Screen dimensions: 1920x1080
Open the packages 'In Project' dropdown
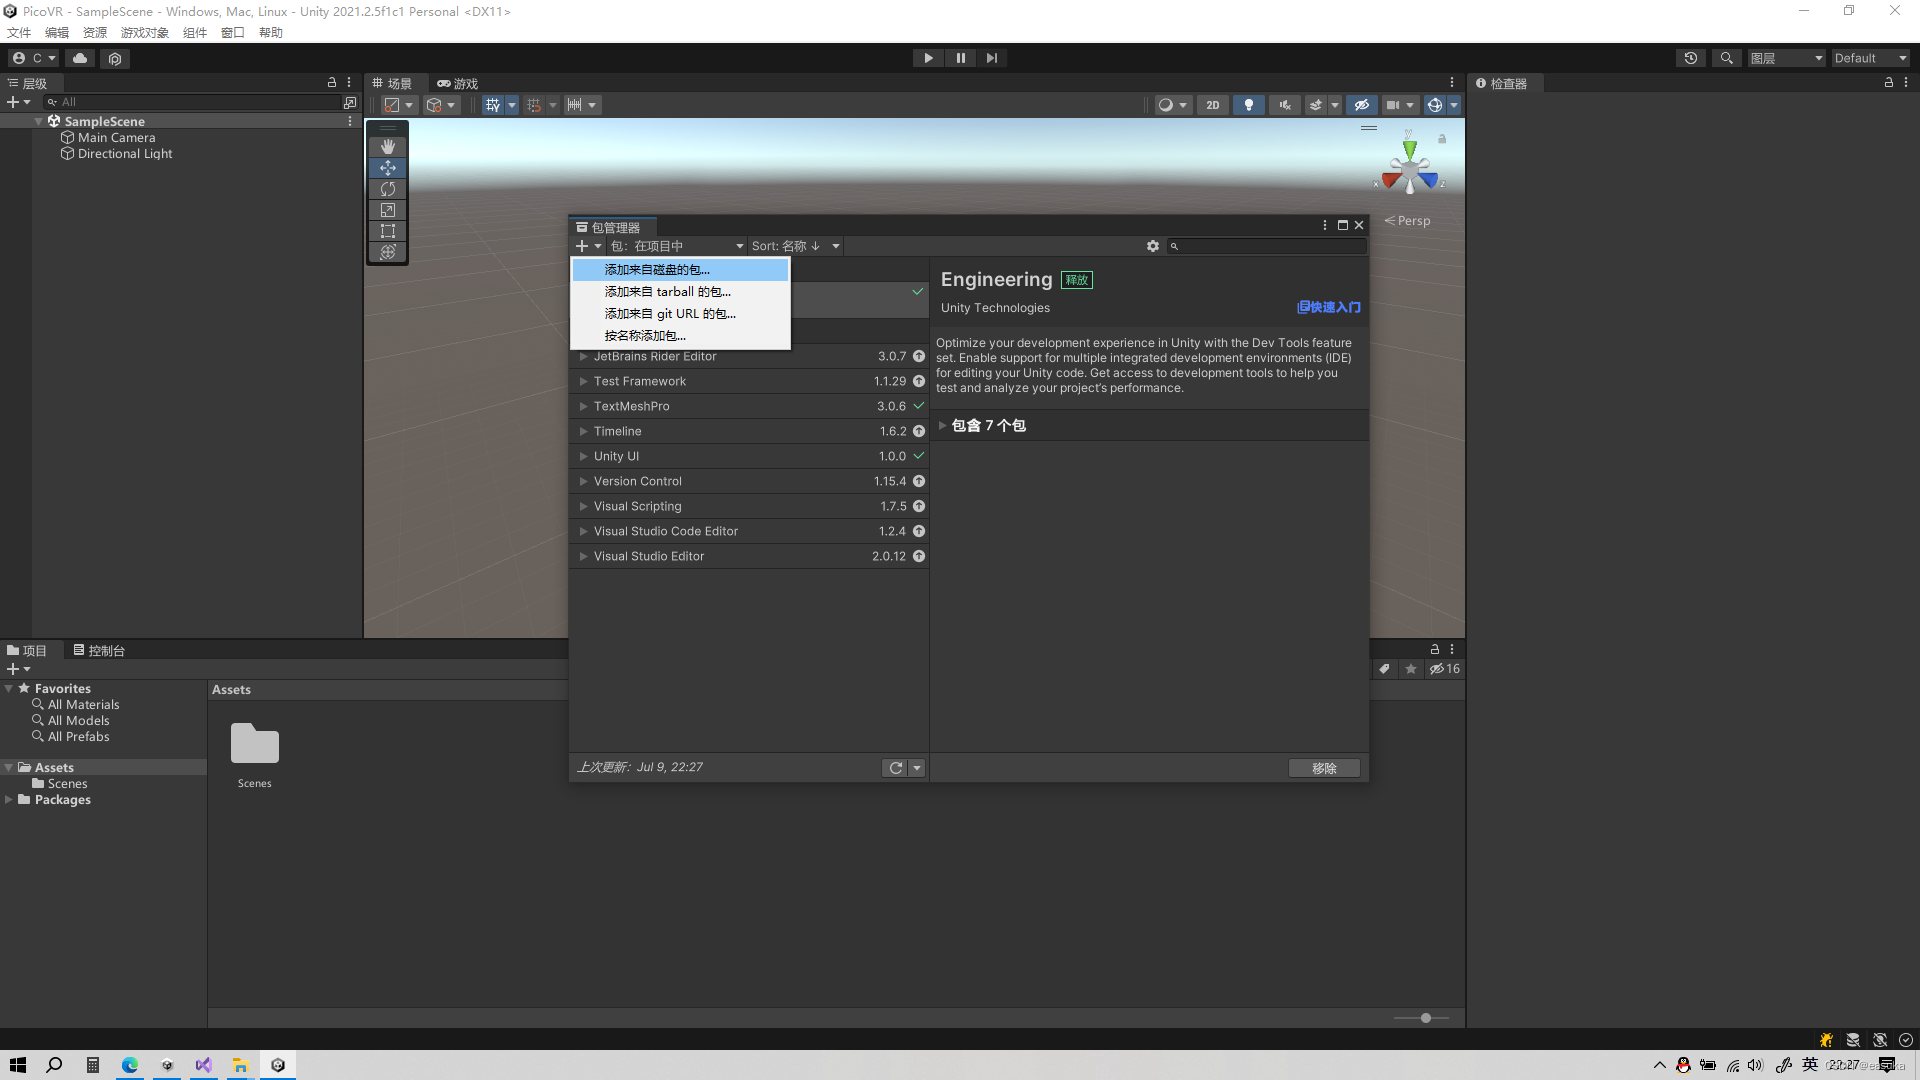[678, 246]
